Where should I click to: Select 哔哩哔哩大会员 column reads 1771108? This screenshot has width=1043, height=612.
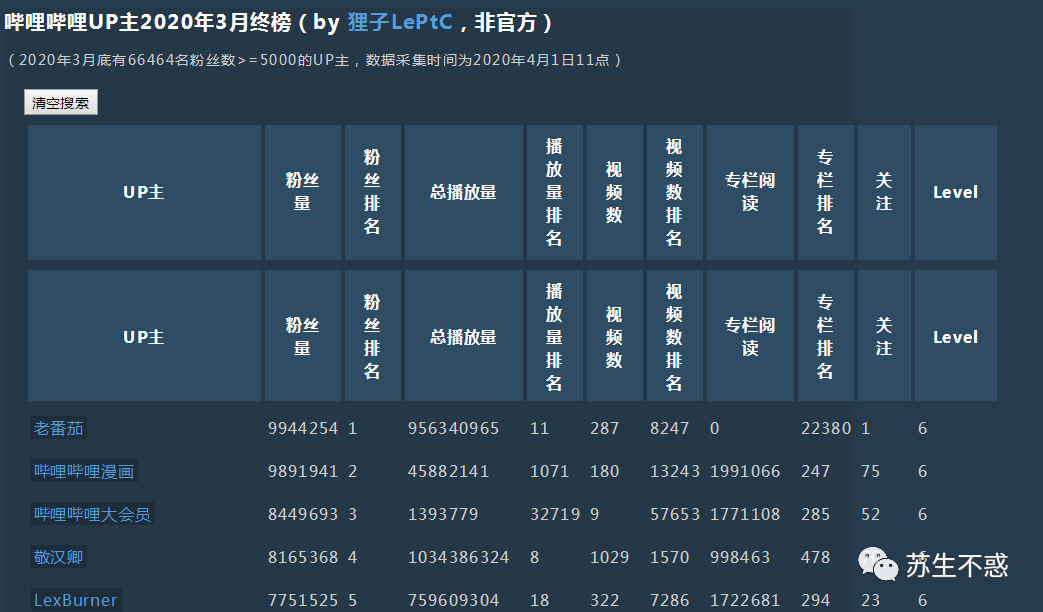point(745,514)
